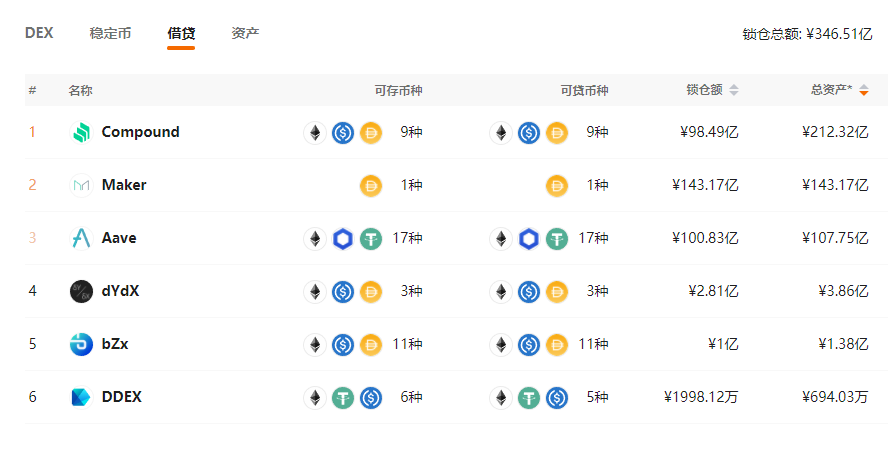The height and width of the screenshot is (453, 894).
Task: Click the DAI icon in Maker's borrowable coins
Action: coord(557,186)
